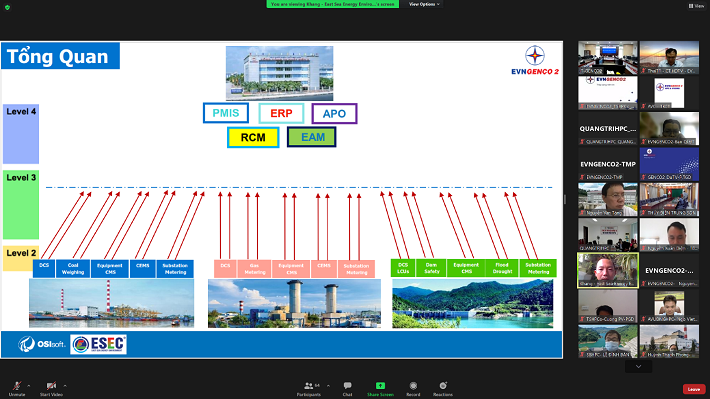Click the pink Gas Metering box
The image size is (710, 399).
(x=254, y=269)
